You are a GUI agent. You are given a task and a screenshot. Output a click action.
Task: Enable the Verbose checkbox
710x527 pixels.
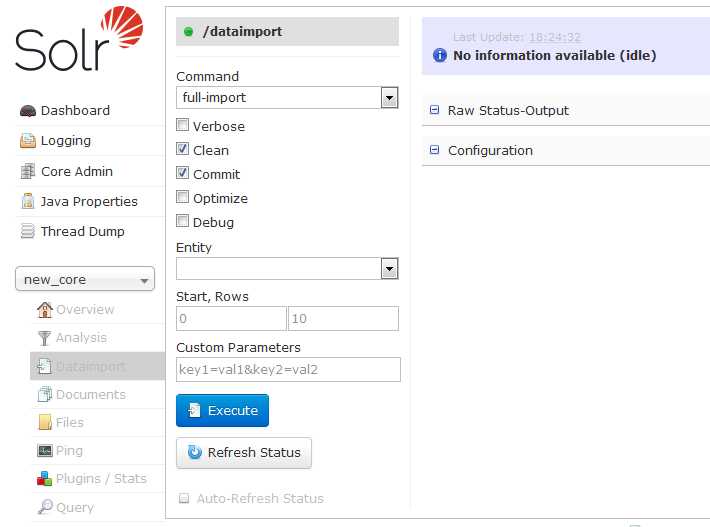pyautogui.click(x=182, y=125)
